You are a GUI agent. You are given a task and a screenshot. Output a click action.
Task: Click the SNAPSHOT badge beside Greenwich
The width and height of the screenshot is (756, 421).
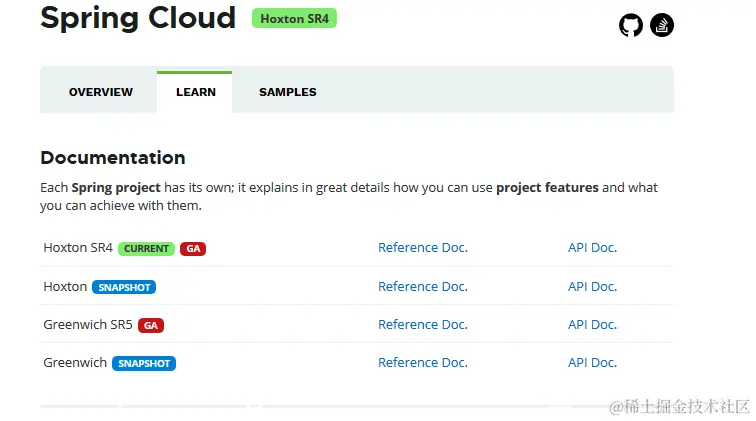[x=144, y=364]
